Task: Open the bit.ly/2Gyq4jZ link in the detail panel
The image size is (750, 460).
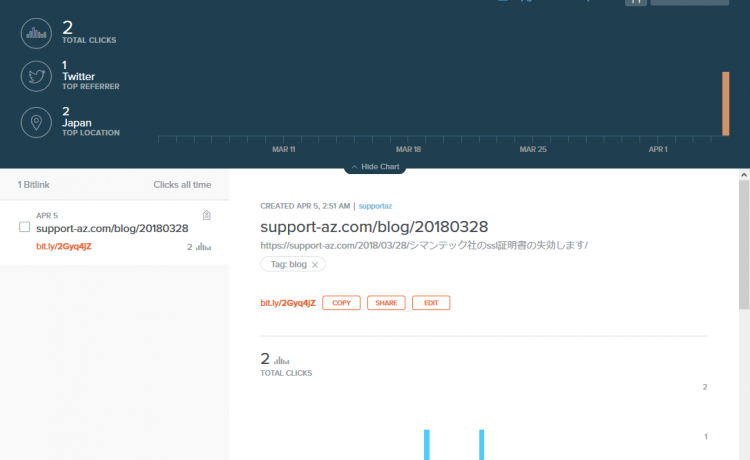Action: click(288, 303)
